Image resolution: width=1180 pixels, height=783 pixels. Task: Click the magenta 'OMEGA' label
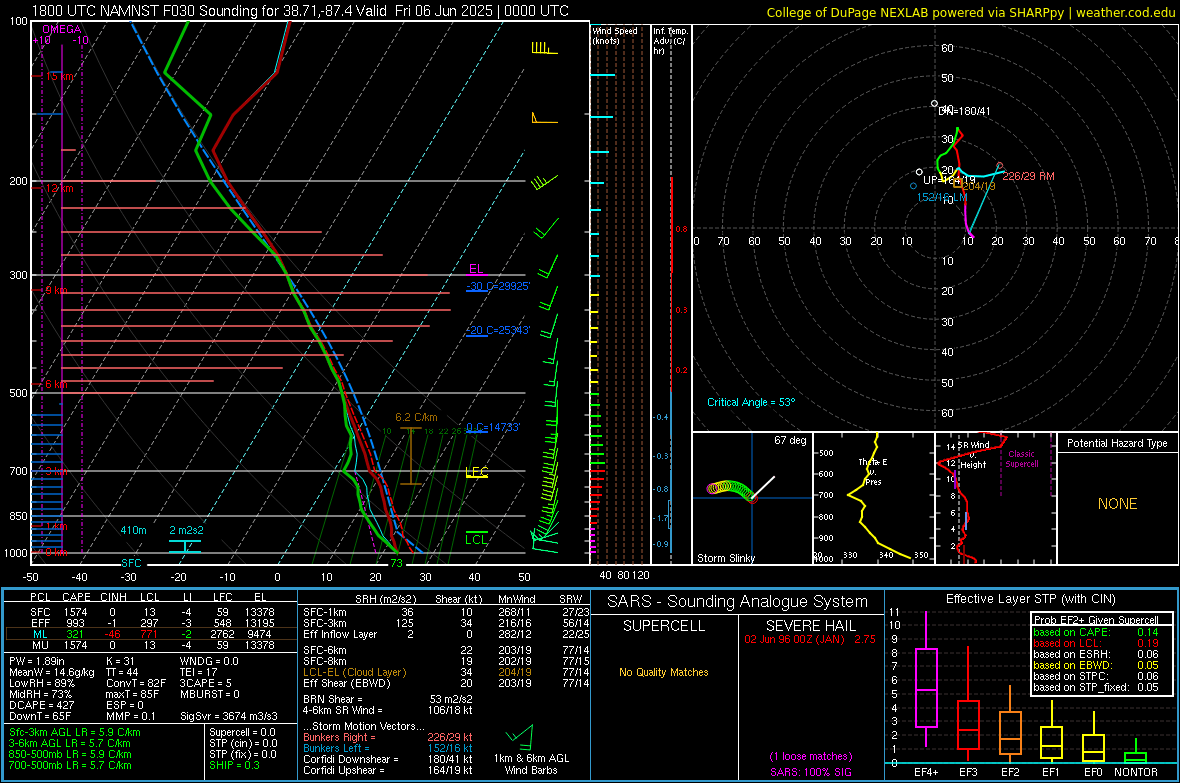click(62, 29)
